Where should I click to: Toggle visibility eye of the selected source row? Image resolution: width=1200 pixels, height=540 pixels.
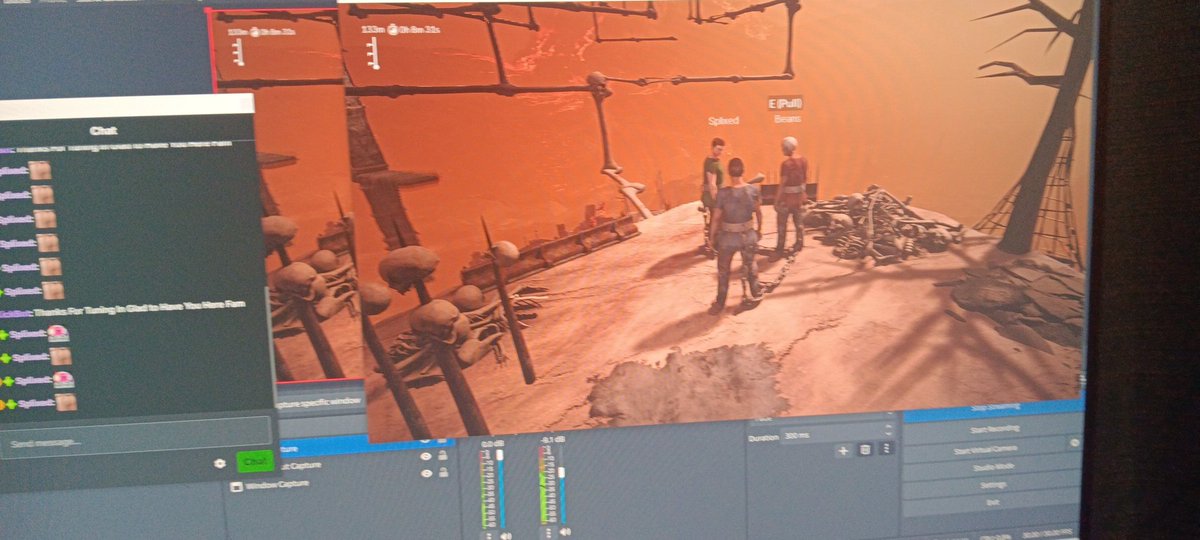[426, 440]
